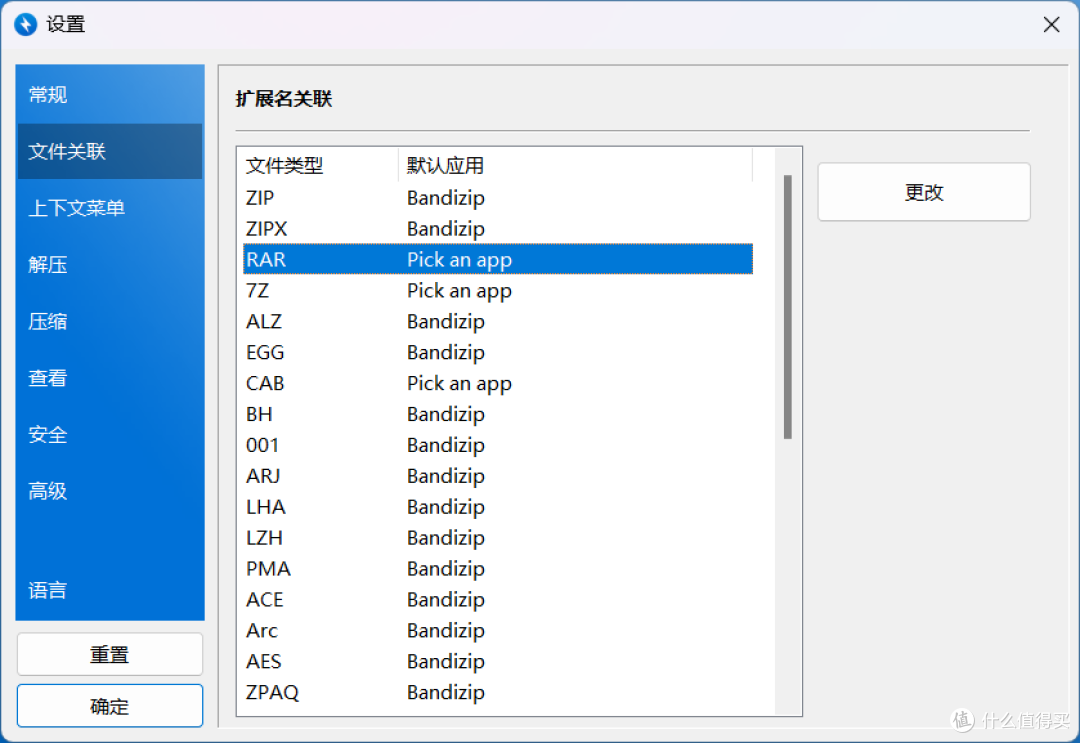Select the 文件关联 sidebar section

(x=110, y=151)
